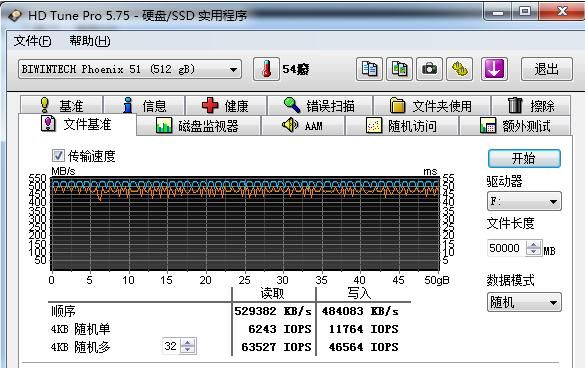This screenshot has width=585, height=368.
Task: Click the 54 degree temperature reading
Action: [x=295, y=69]
